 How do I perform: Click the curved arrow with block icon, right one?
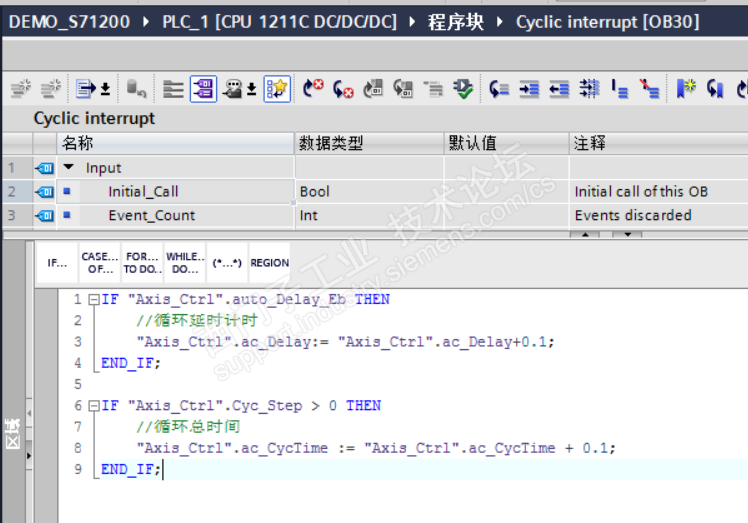[x=403, y=89]
